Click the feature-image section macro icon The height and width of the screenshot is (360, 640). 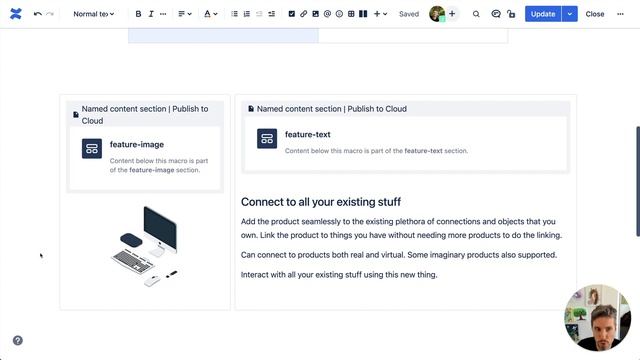pyautogui.click(x=92, y=149)
